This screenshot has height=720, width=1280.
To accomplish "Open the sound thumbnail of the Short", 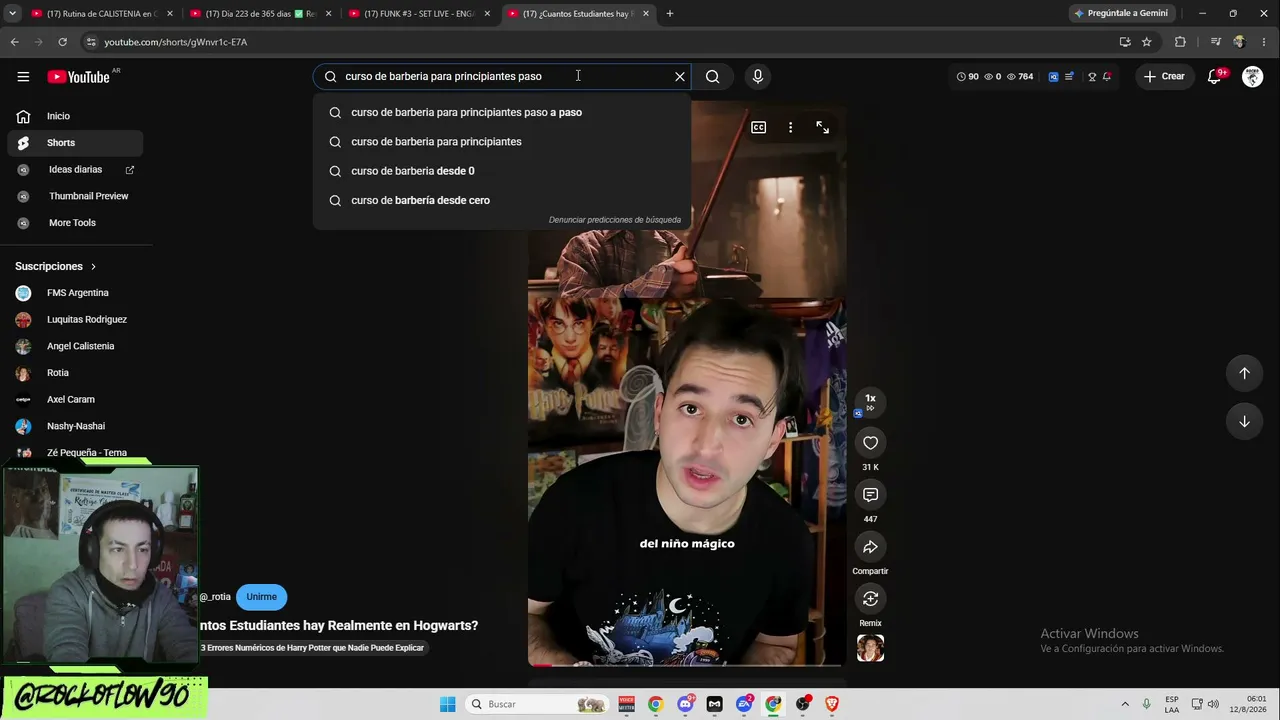I will 870,648.
